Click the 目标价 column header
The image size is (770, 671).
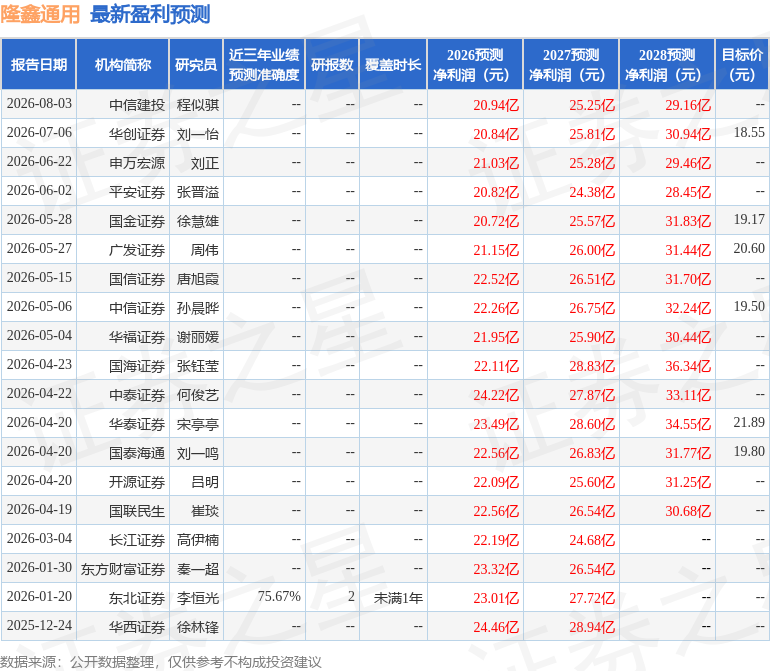click(x=742, y=65)
